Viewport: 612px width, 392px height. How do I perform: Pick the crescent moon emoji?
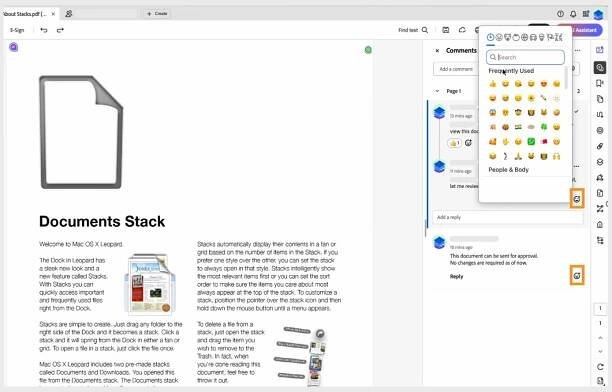(x=505, y=156)
